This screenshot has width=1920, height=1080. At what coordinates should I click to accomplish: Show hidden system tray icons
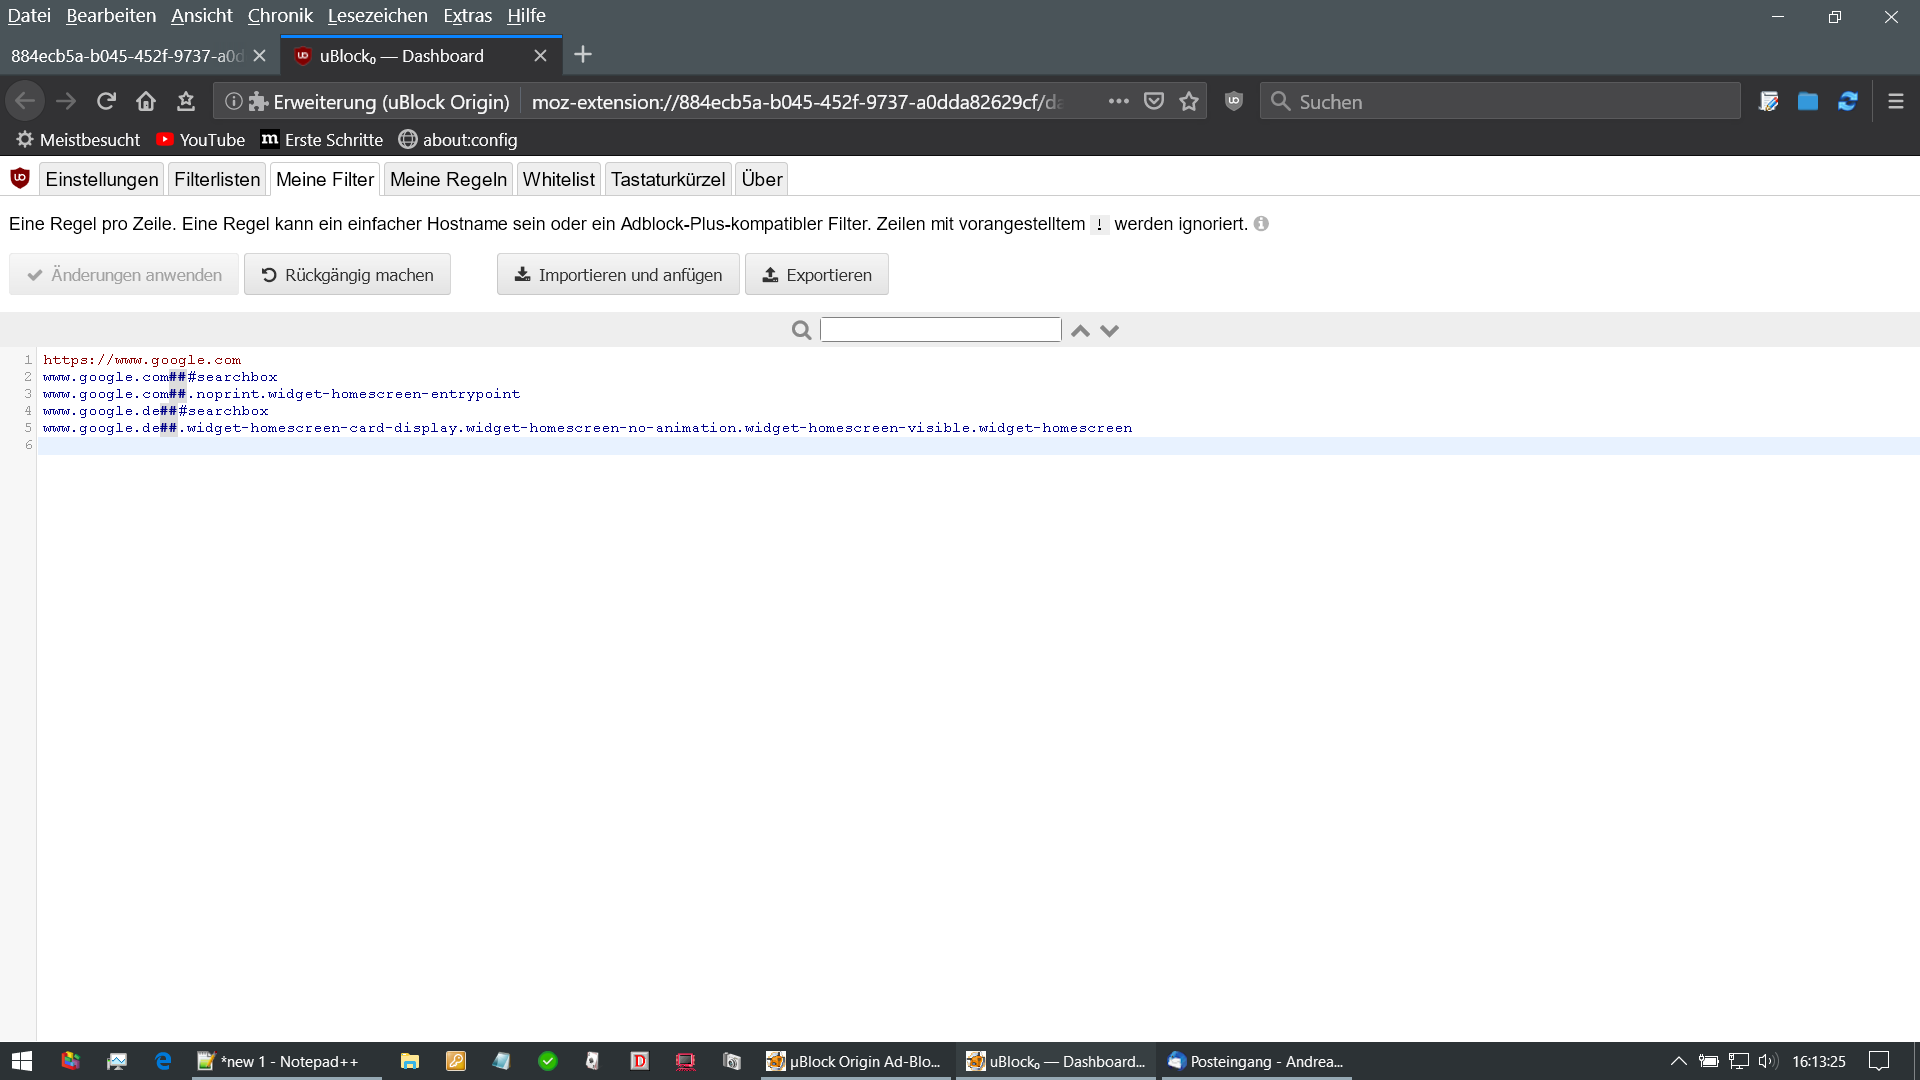click(x=1678, y=1061)
